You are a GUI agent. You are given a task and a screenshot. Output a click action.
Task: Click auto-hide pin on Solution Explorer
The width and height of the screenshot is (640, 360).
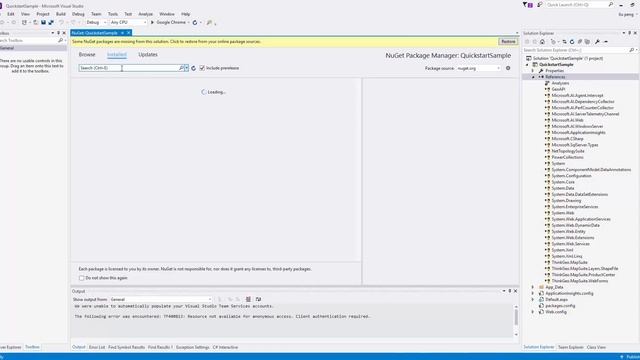tap(629, 33)
